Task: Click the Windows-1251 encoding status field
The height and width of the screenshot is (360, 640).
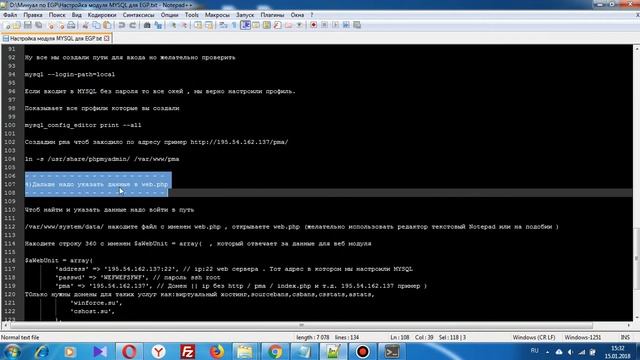Action: (582, 338)
